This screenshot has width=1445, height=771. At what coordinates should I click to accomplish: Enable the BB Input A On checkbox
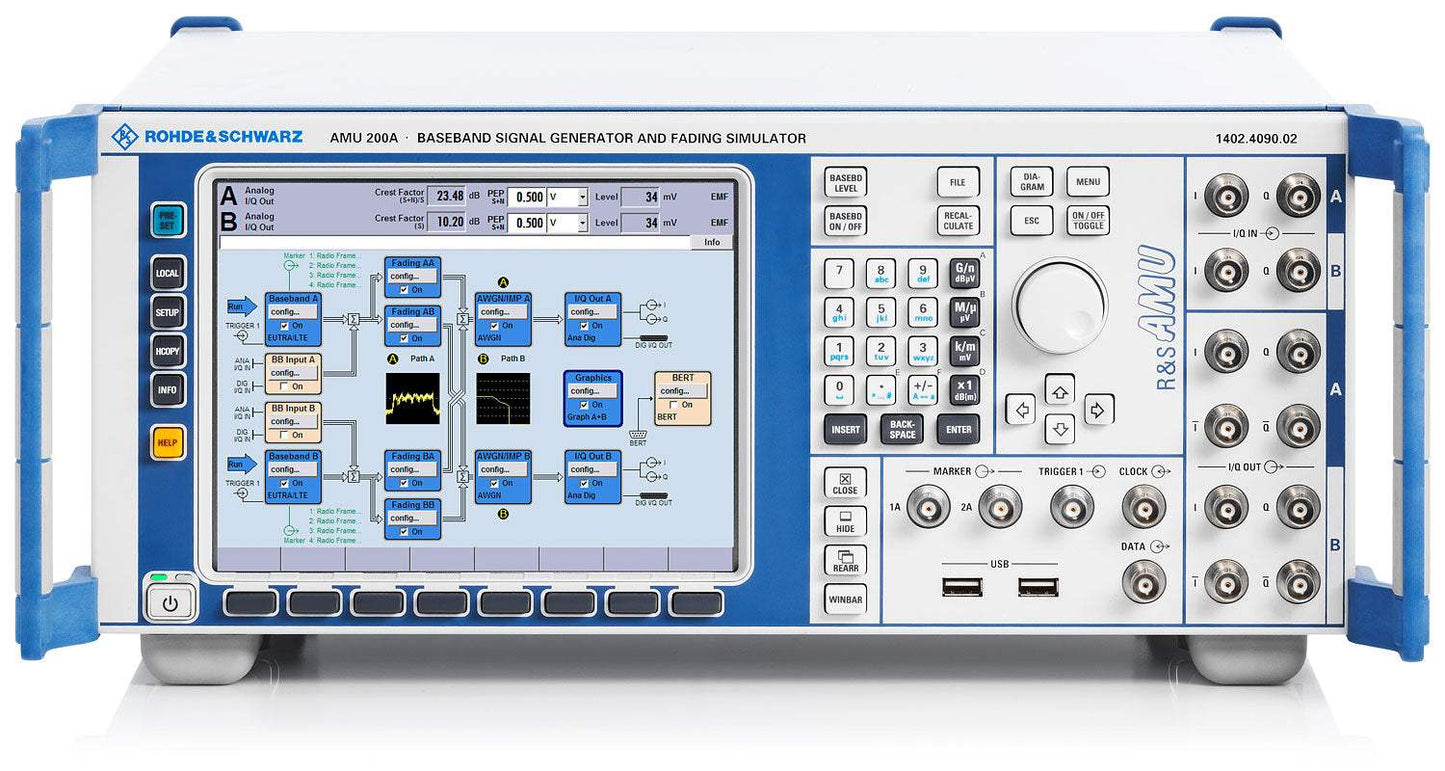(285, 387)
